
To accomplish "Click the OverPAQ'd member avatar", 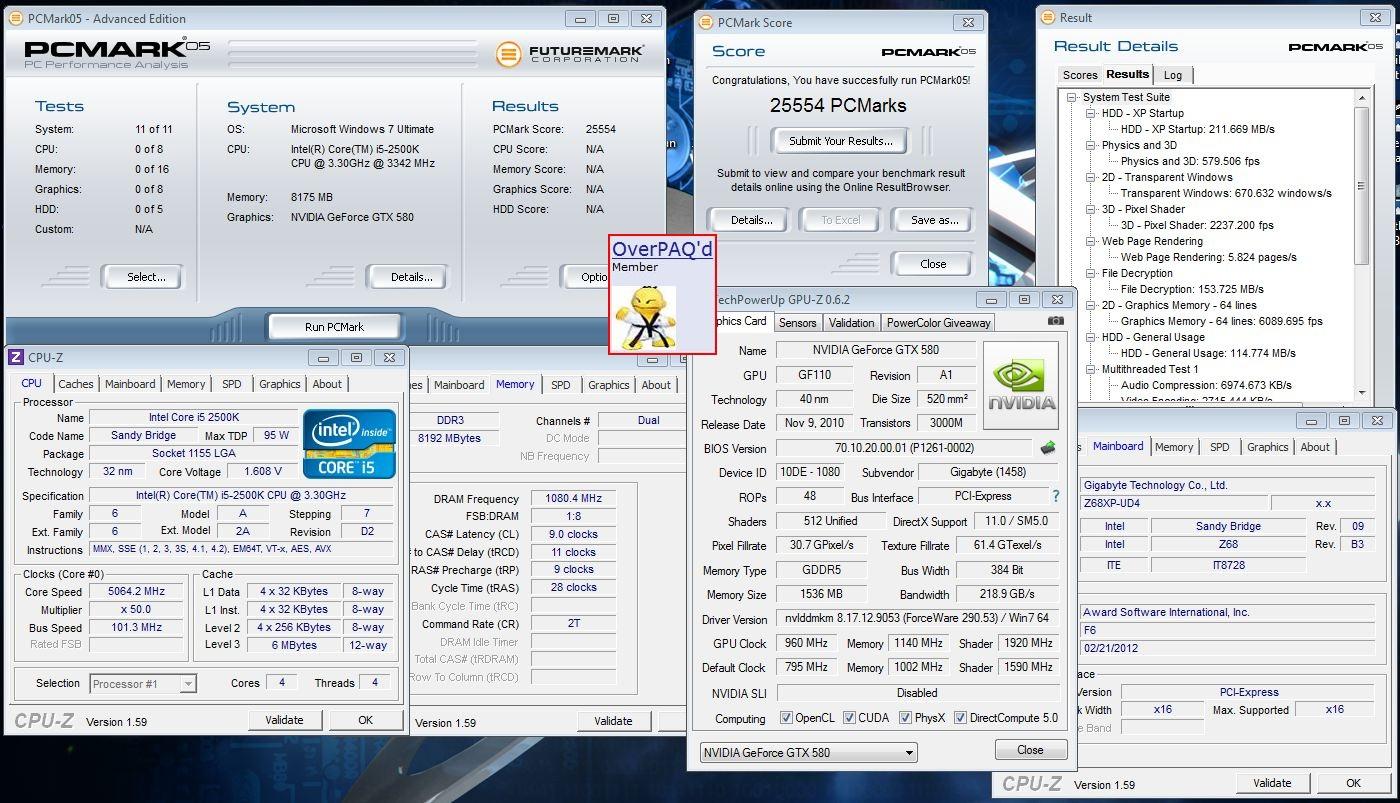I will pyautogui.click(x=644, y=318).
